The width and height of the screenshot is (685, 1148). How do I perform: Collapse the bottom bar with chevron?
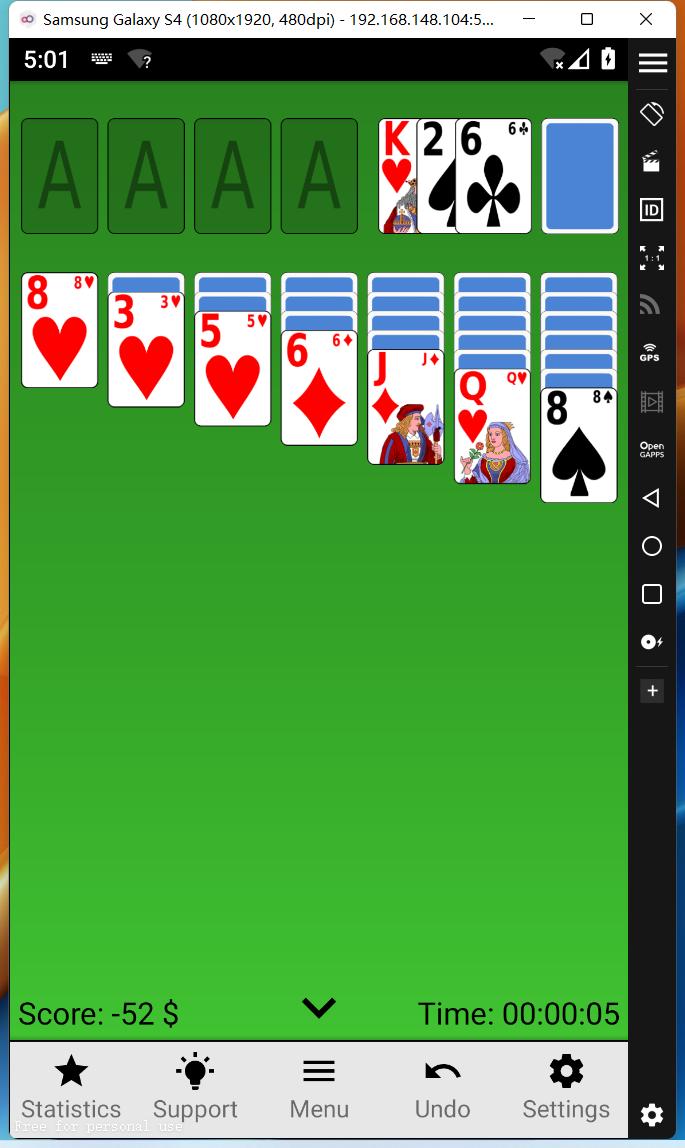point(319,1008)
